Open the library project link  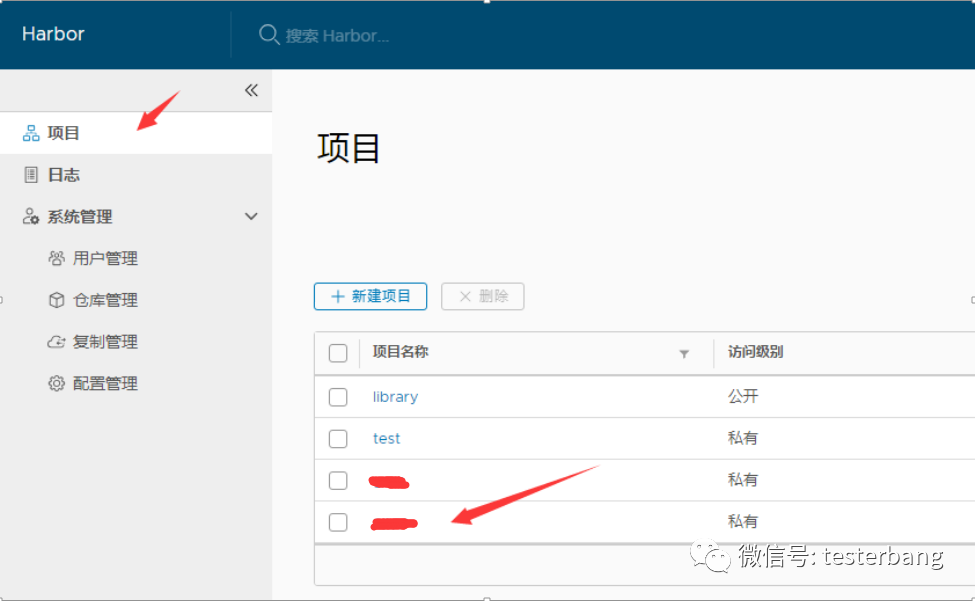[x=395, y=397]
